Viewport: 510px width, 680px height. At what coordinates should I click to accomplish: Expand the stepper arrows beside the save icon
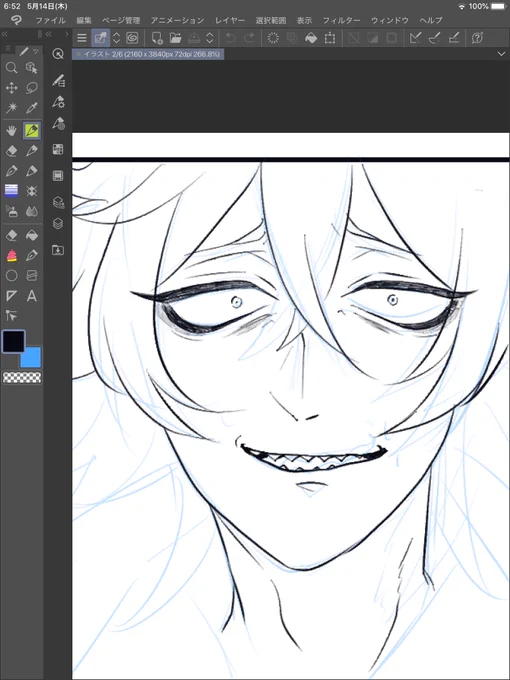[209, 38]
